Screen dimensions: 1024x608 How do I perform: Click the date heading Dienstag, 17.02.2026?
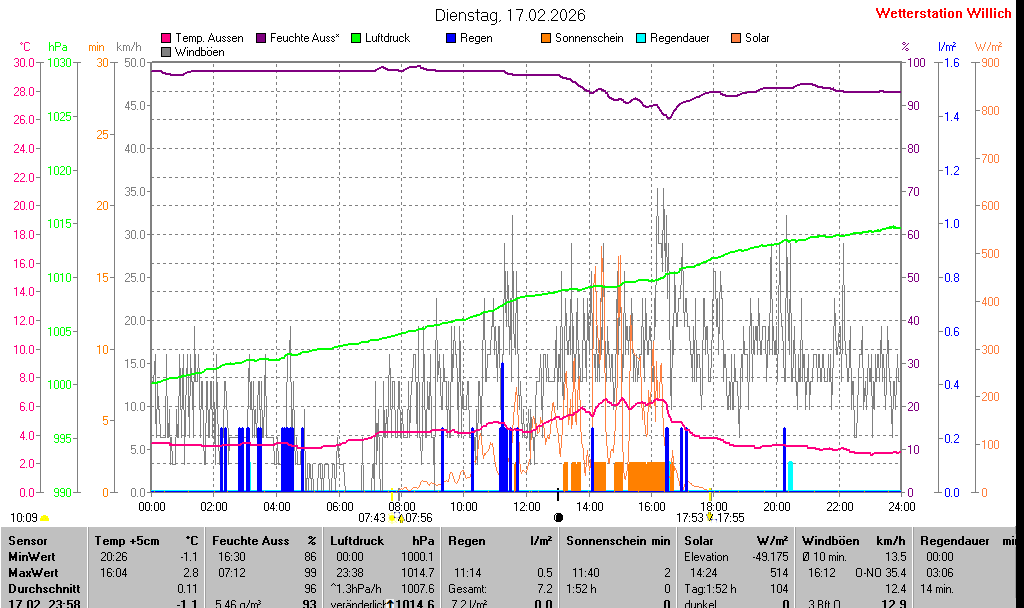[x=510, y=15]
